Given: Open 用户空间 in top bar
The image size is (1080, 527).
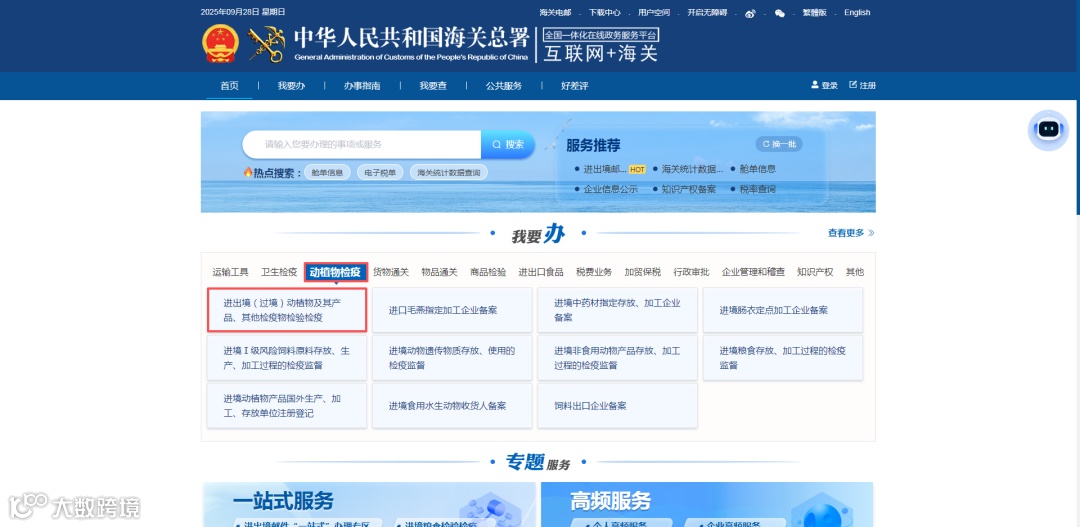Looking at the screenshot, I should 654,12.
